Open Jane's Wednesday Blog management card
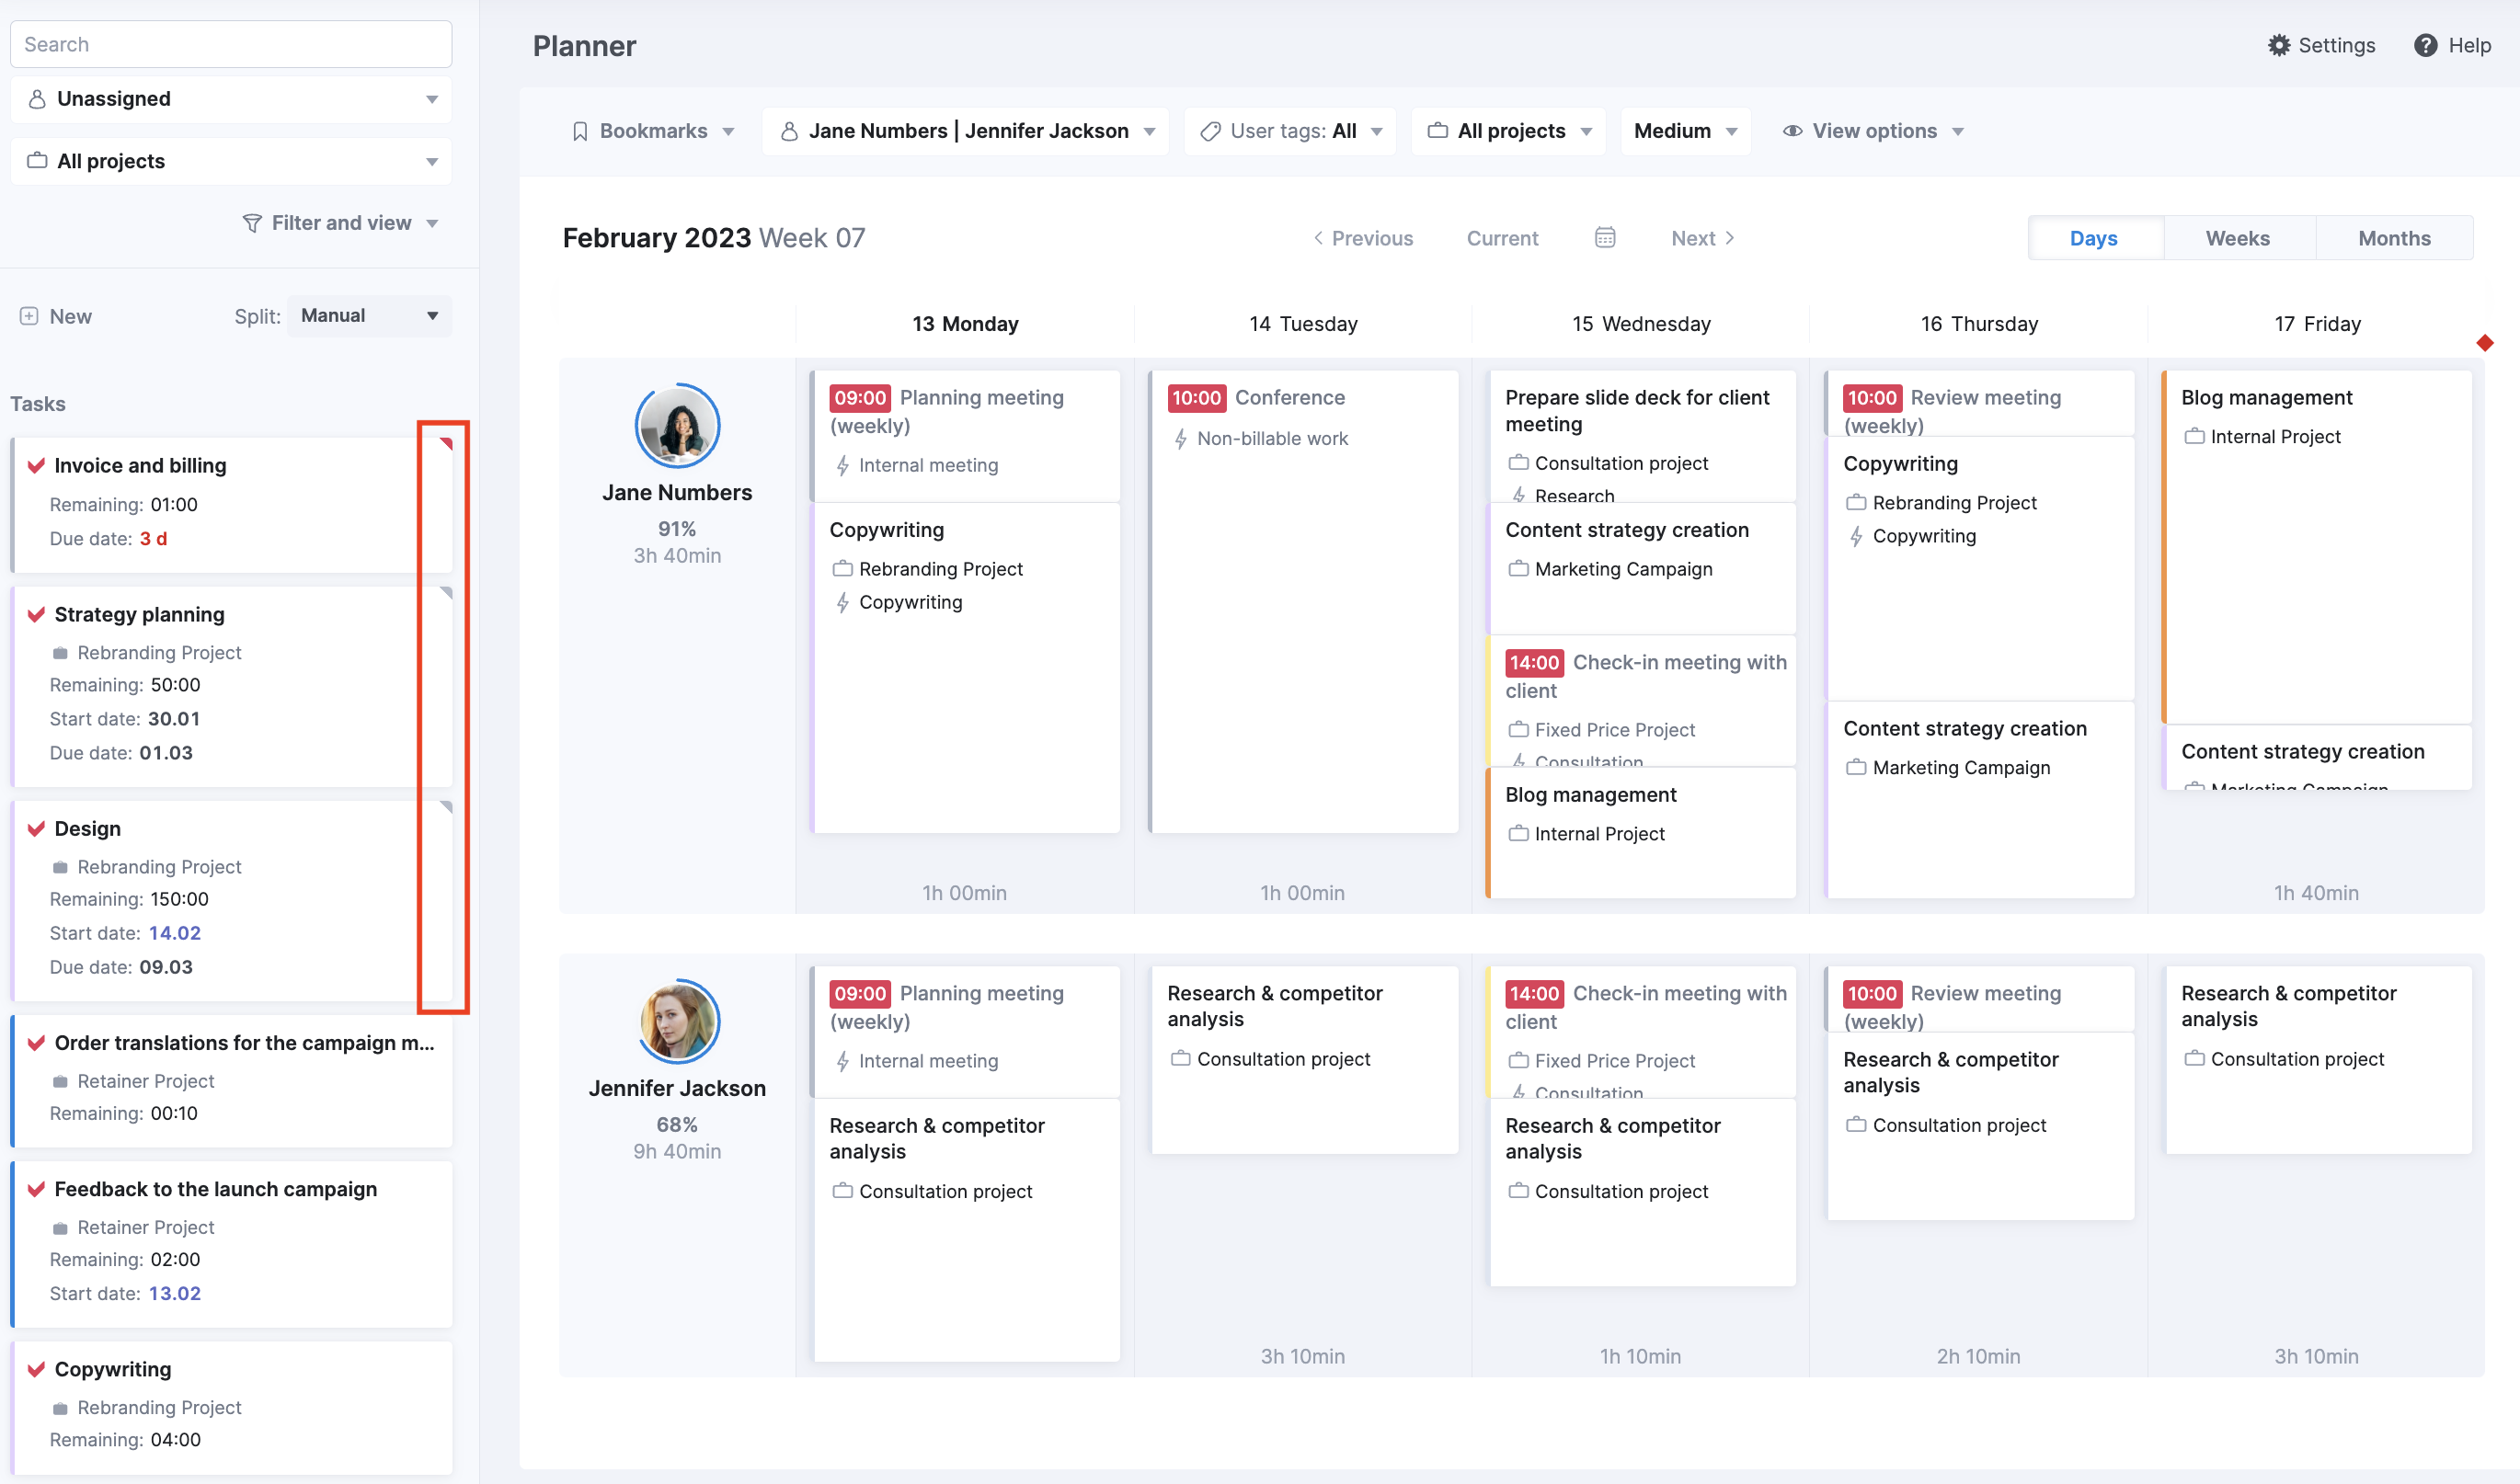 [1641, 832]
